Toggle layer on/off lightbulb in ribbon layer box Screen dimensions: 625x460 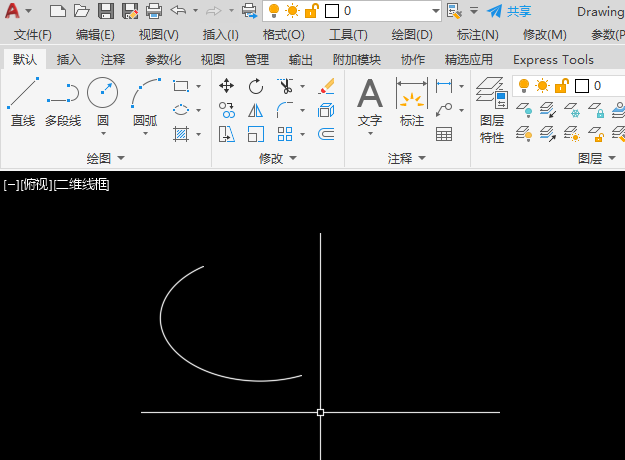(x=524, y=86)
